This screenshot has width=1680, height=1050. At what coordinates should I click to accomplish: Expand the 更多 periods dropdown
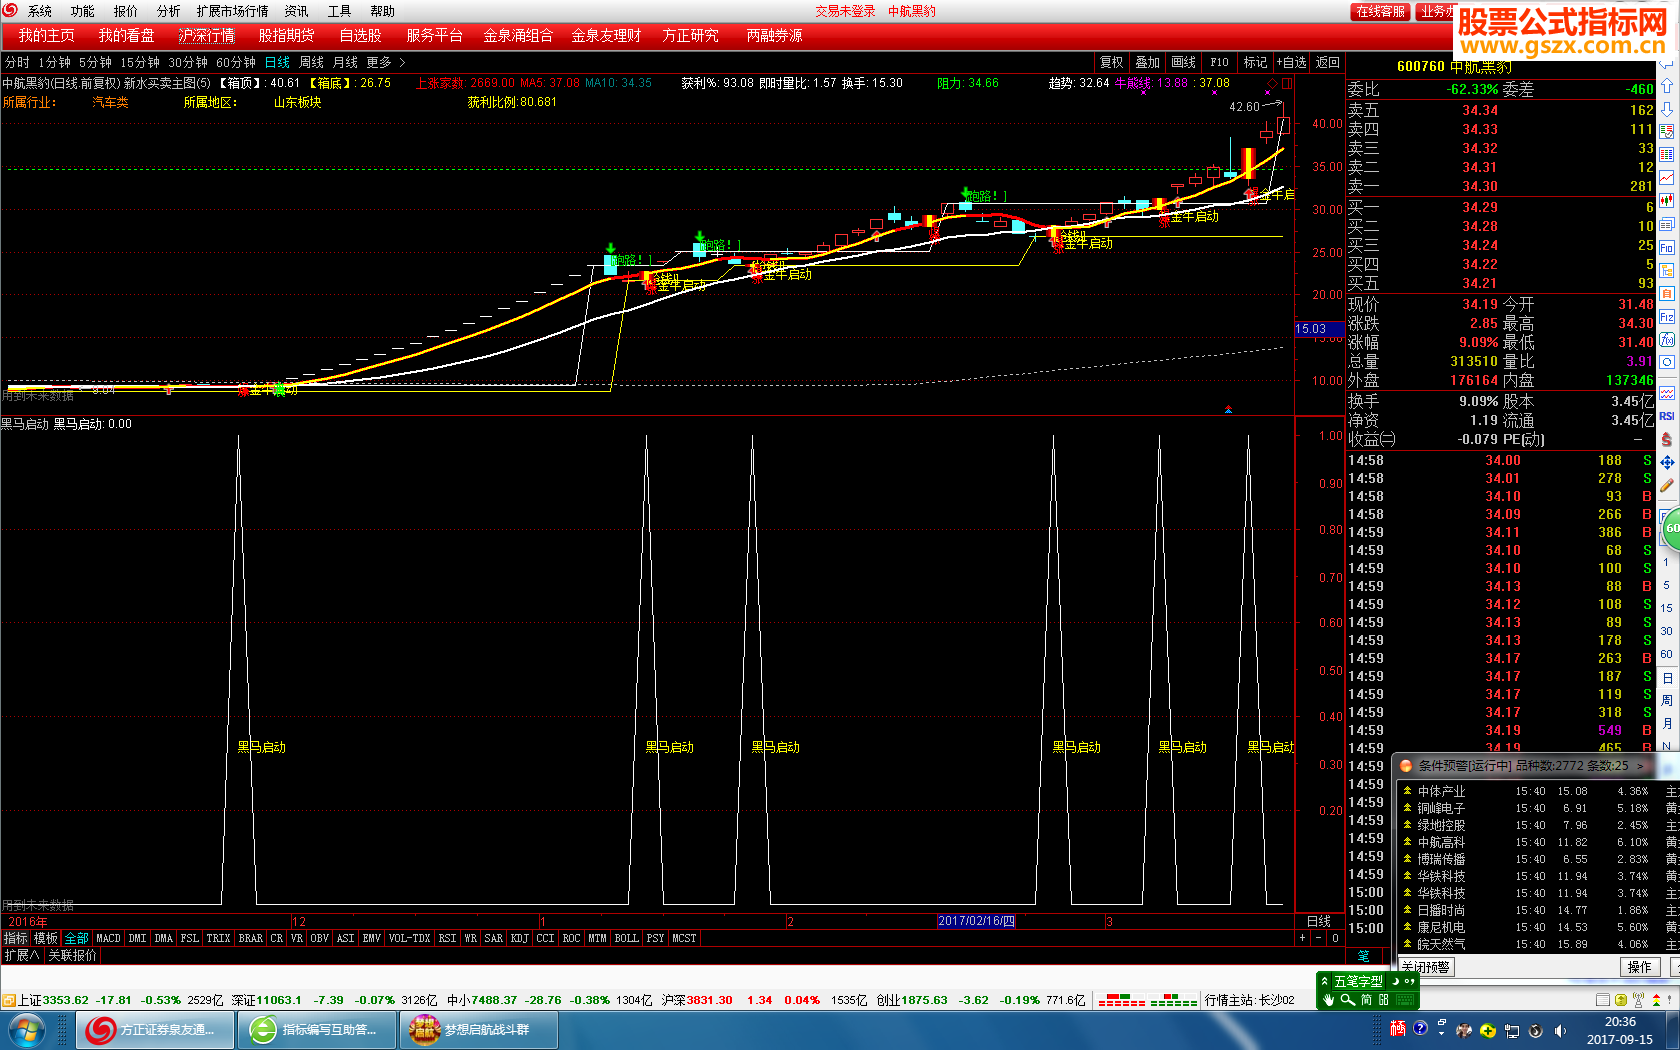click(386, 62)
